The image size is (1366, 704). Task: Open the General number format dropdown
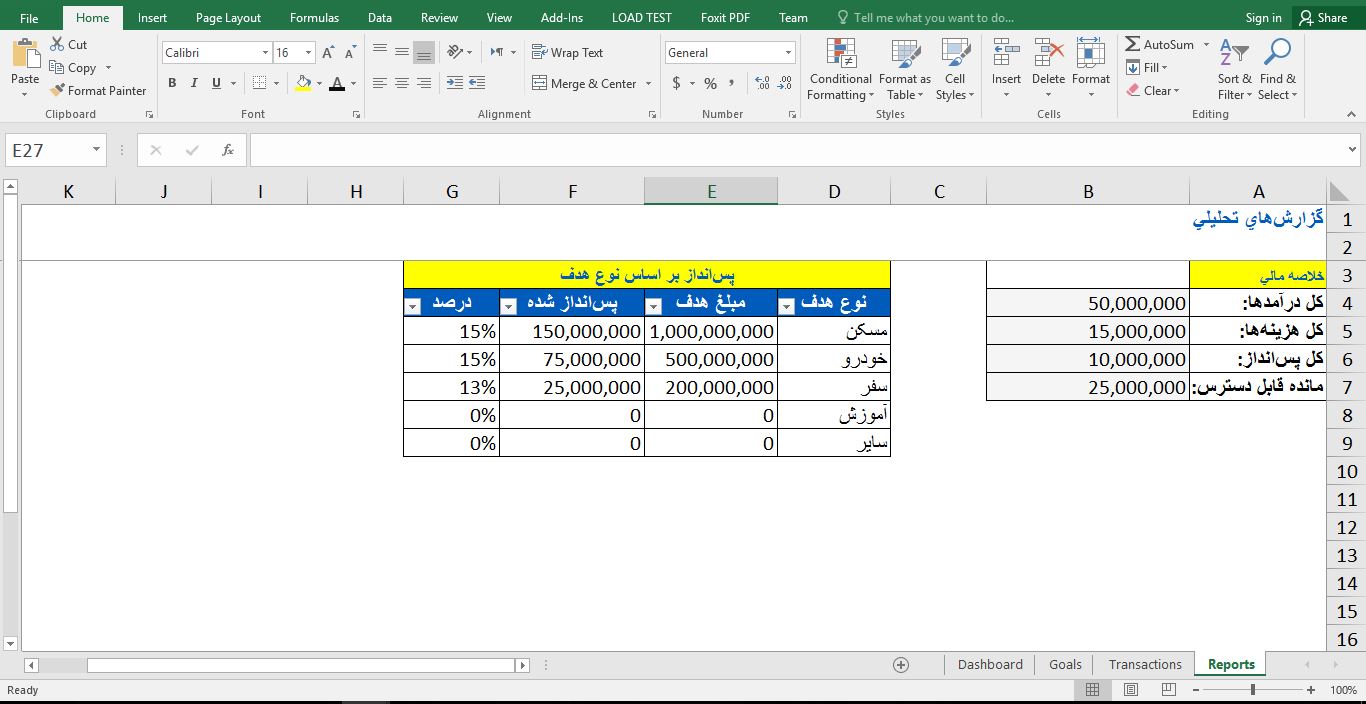pos(788,53)
